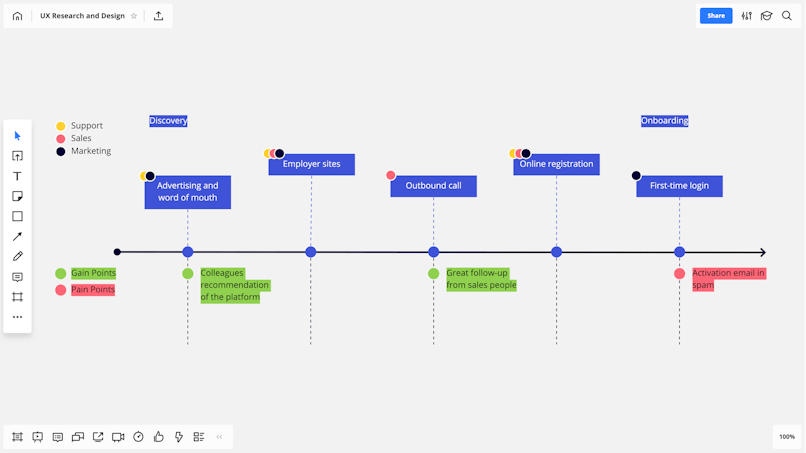Select the Outbound call box
Image resolution: width=806 pixels, height=453 pixels.
point(433,186)
